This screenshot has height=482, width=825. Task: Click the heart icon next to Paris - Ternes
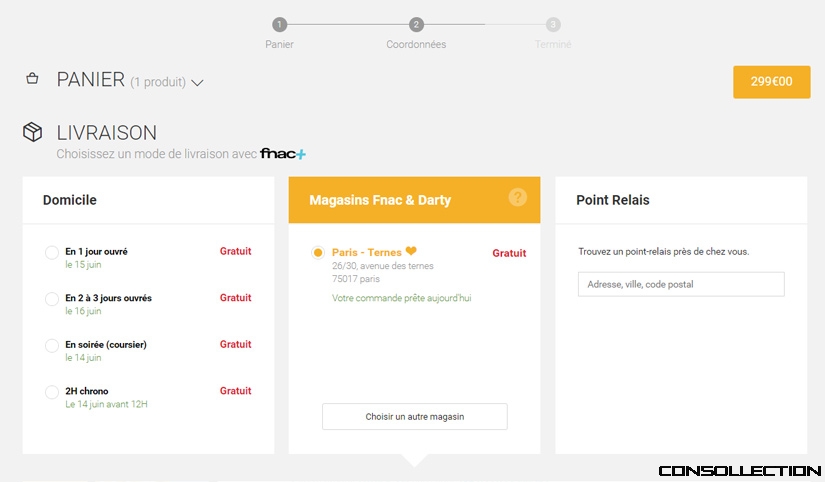point(411,251)
